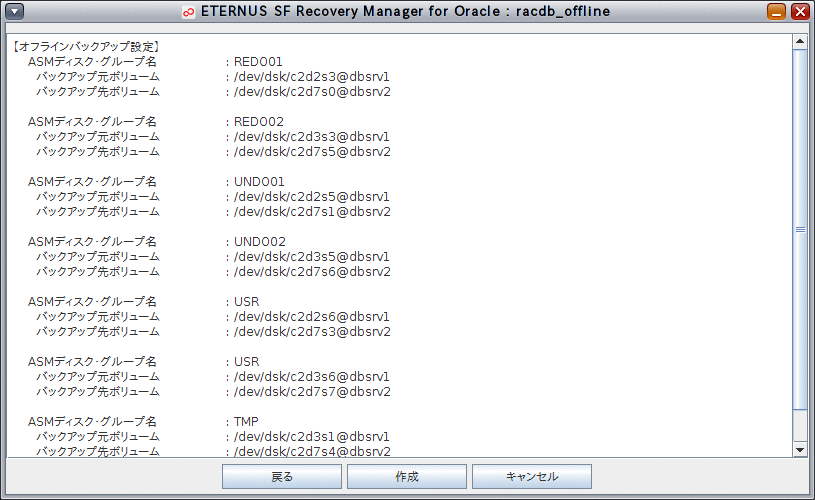
Task: Click destination volume /dev/dsk/c2d7s5@dbsrv2
Action: point(312,152)
